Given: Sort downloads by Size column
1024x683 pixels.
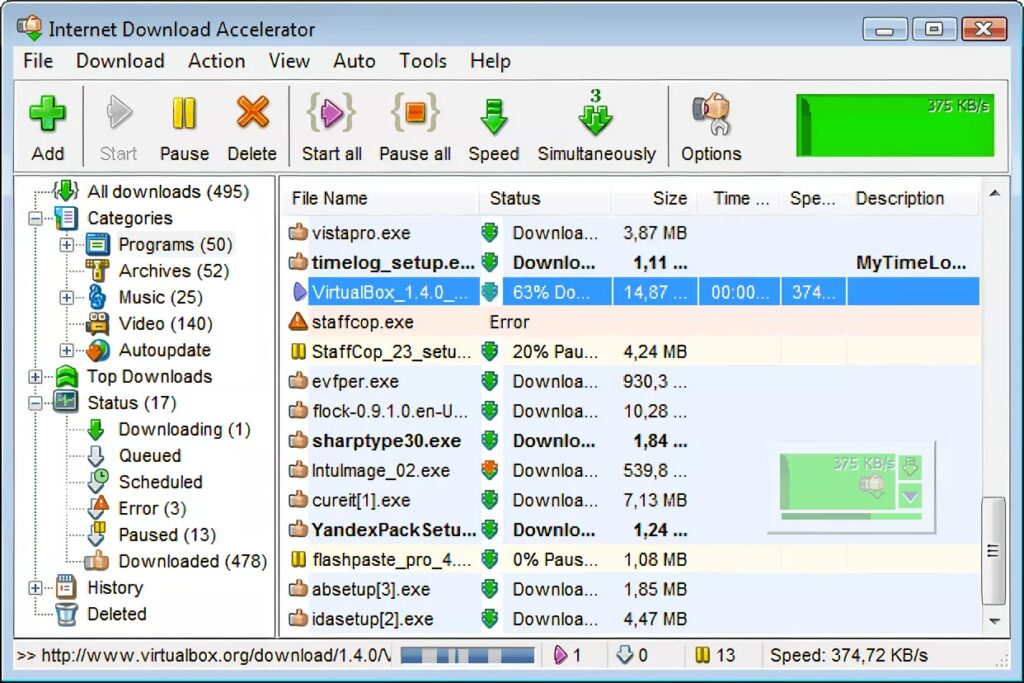Looking at the screenshot, I should coord(668,198).
